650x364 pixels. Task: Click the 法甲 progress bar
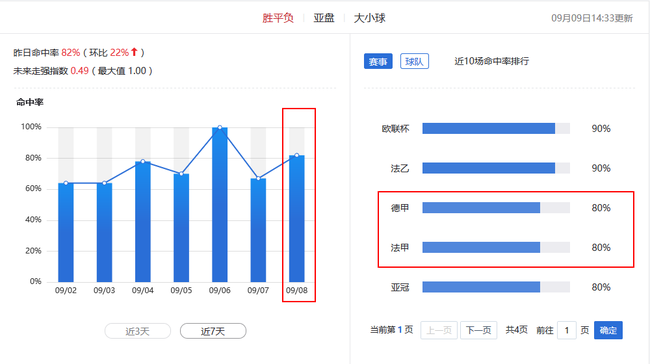[496, 248]
